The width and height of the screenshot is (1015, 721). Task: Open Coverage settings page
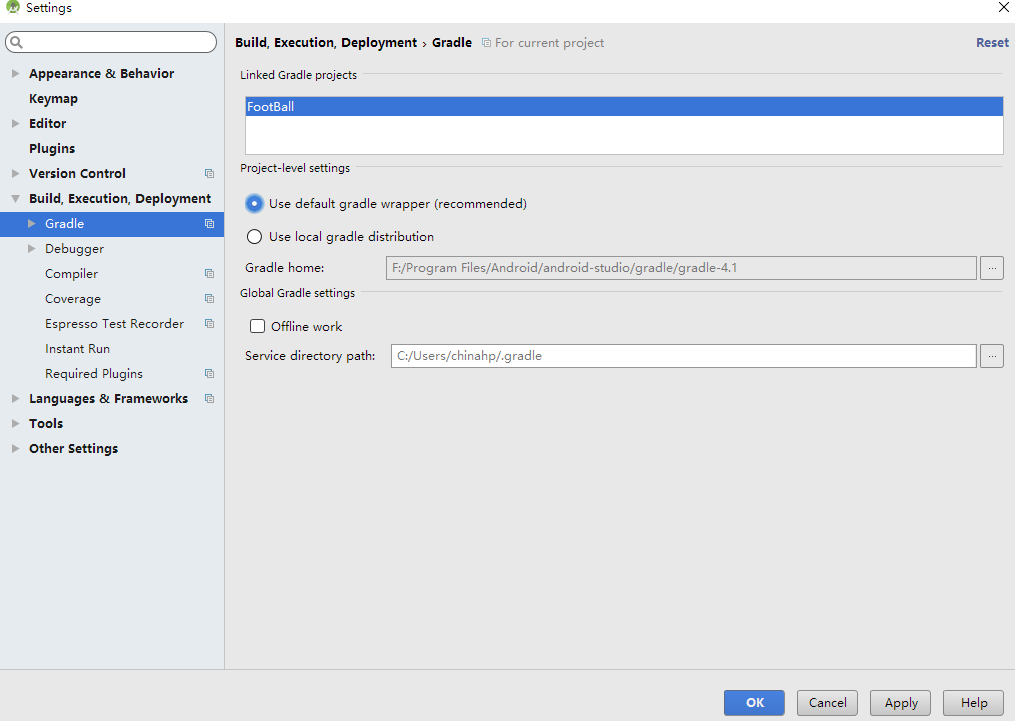tap(72, 299)
